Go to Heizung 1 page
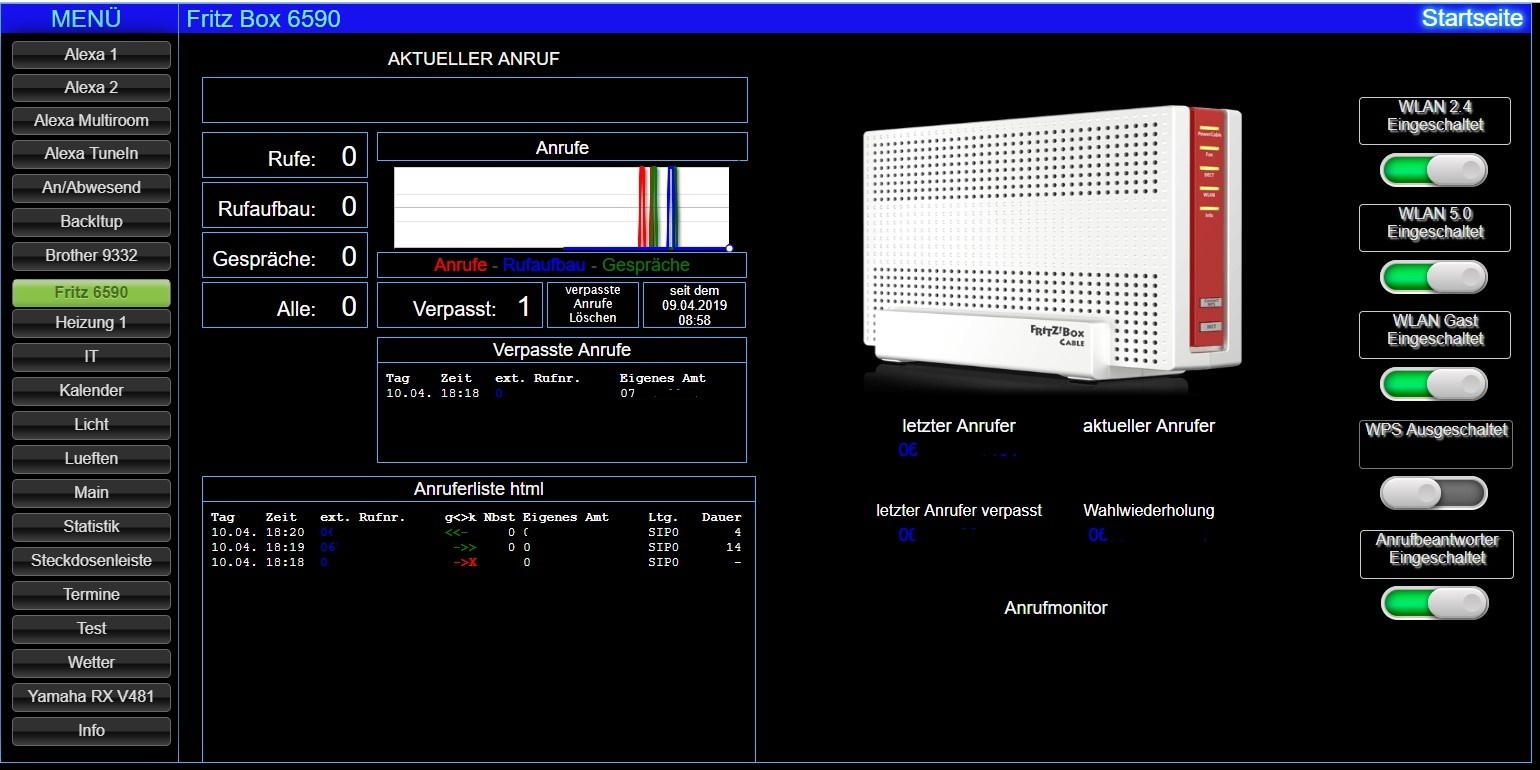This screenshot has width=1540, height=770. pos(91,323)
